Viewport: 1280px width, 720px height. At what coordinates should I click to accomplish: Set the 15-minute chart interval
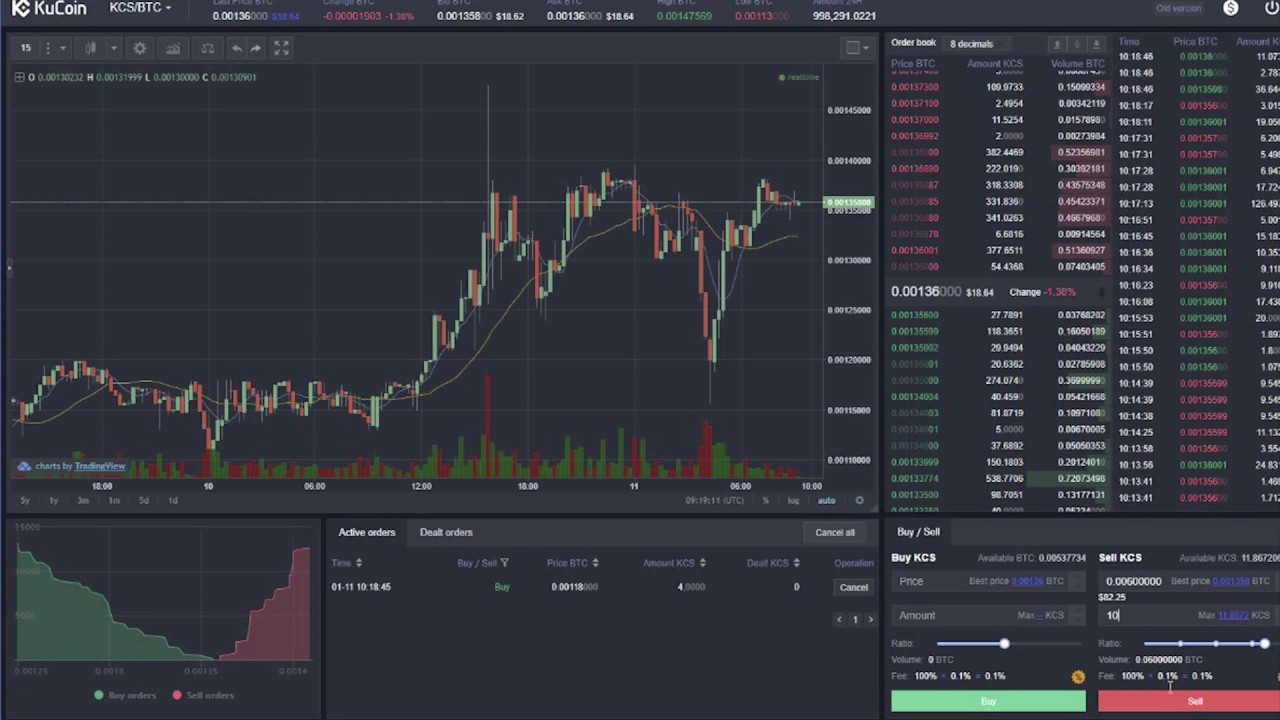(x=25, y=48)
